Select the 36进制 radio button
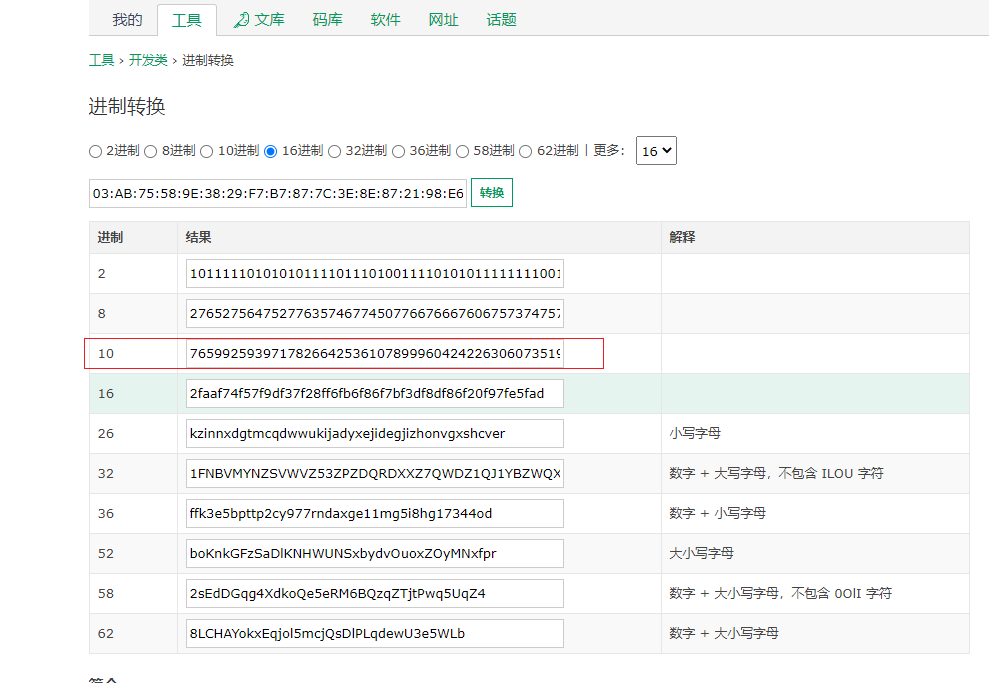 (398, 151)
